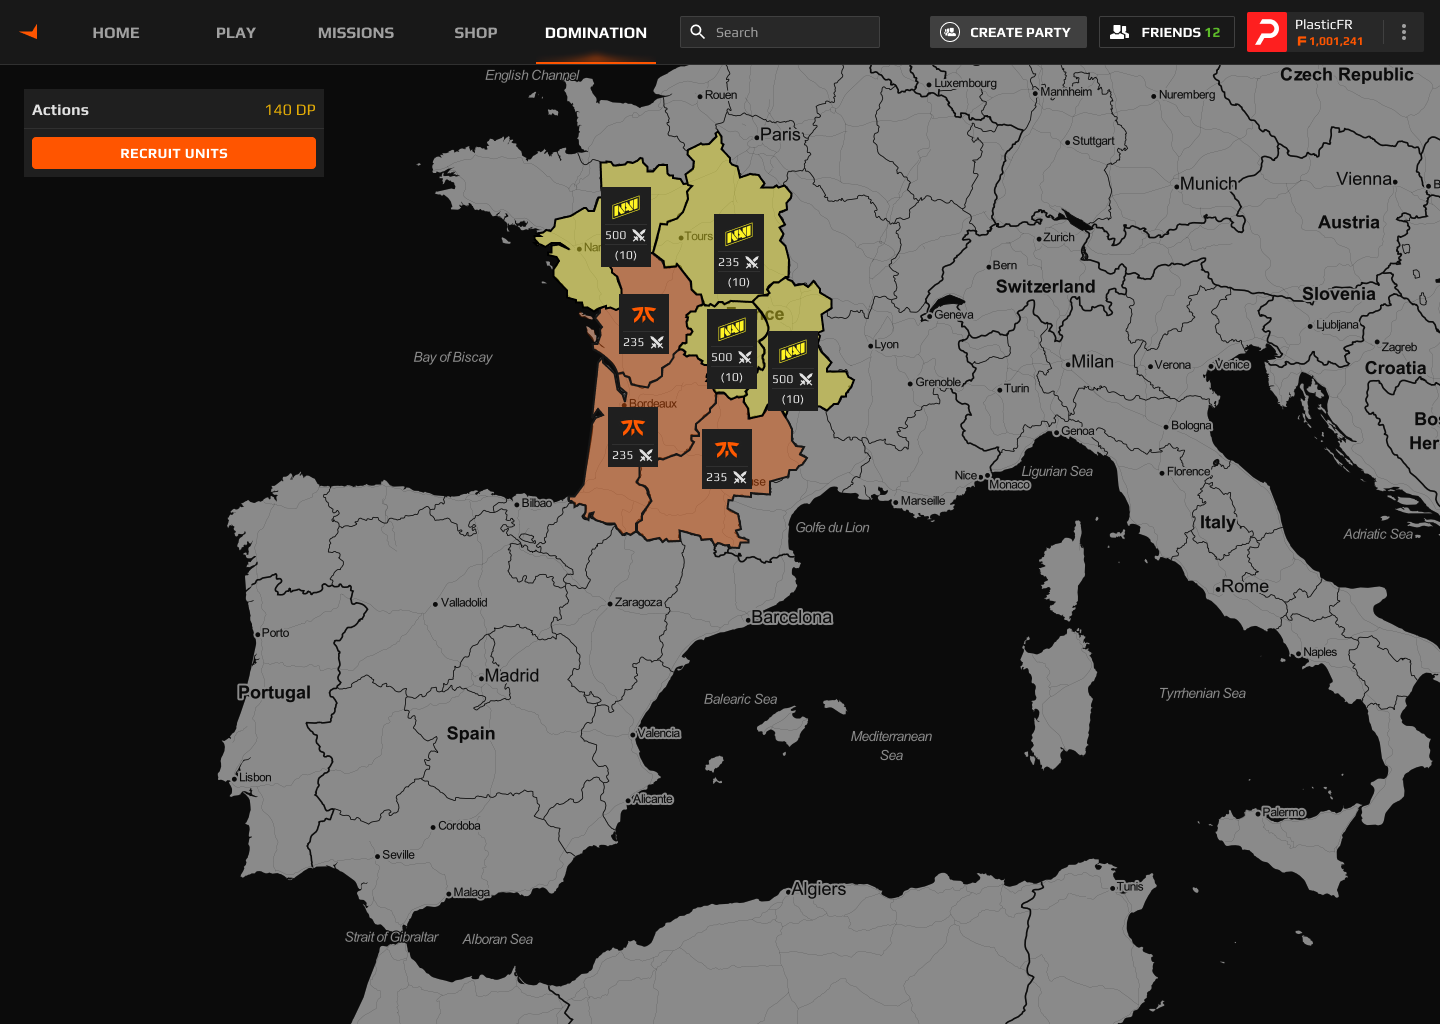Click the magnifier icon in the search box
This screenshot has width=1440, height=1024.
coord(698,32)
